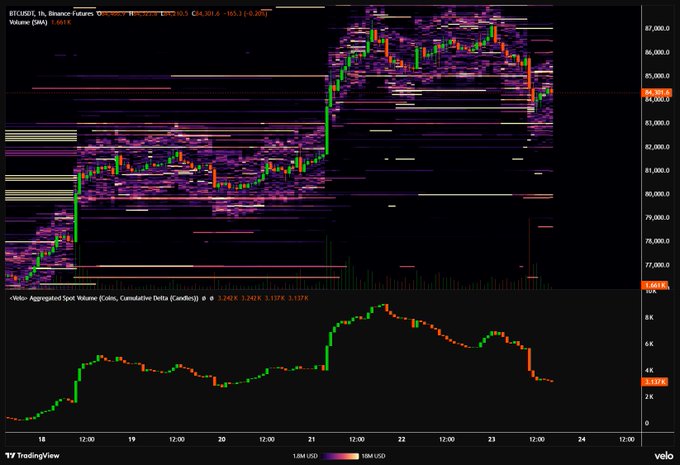
Task: Click the 85,000.0 price axis label
Action: [x=657, y=76]
